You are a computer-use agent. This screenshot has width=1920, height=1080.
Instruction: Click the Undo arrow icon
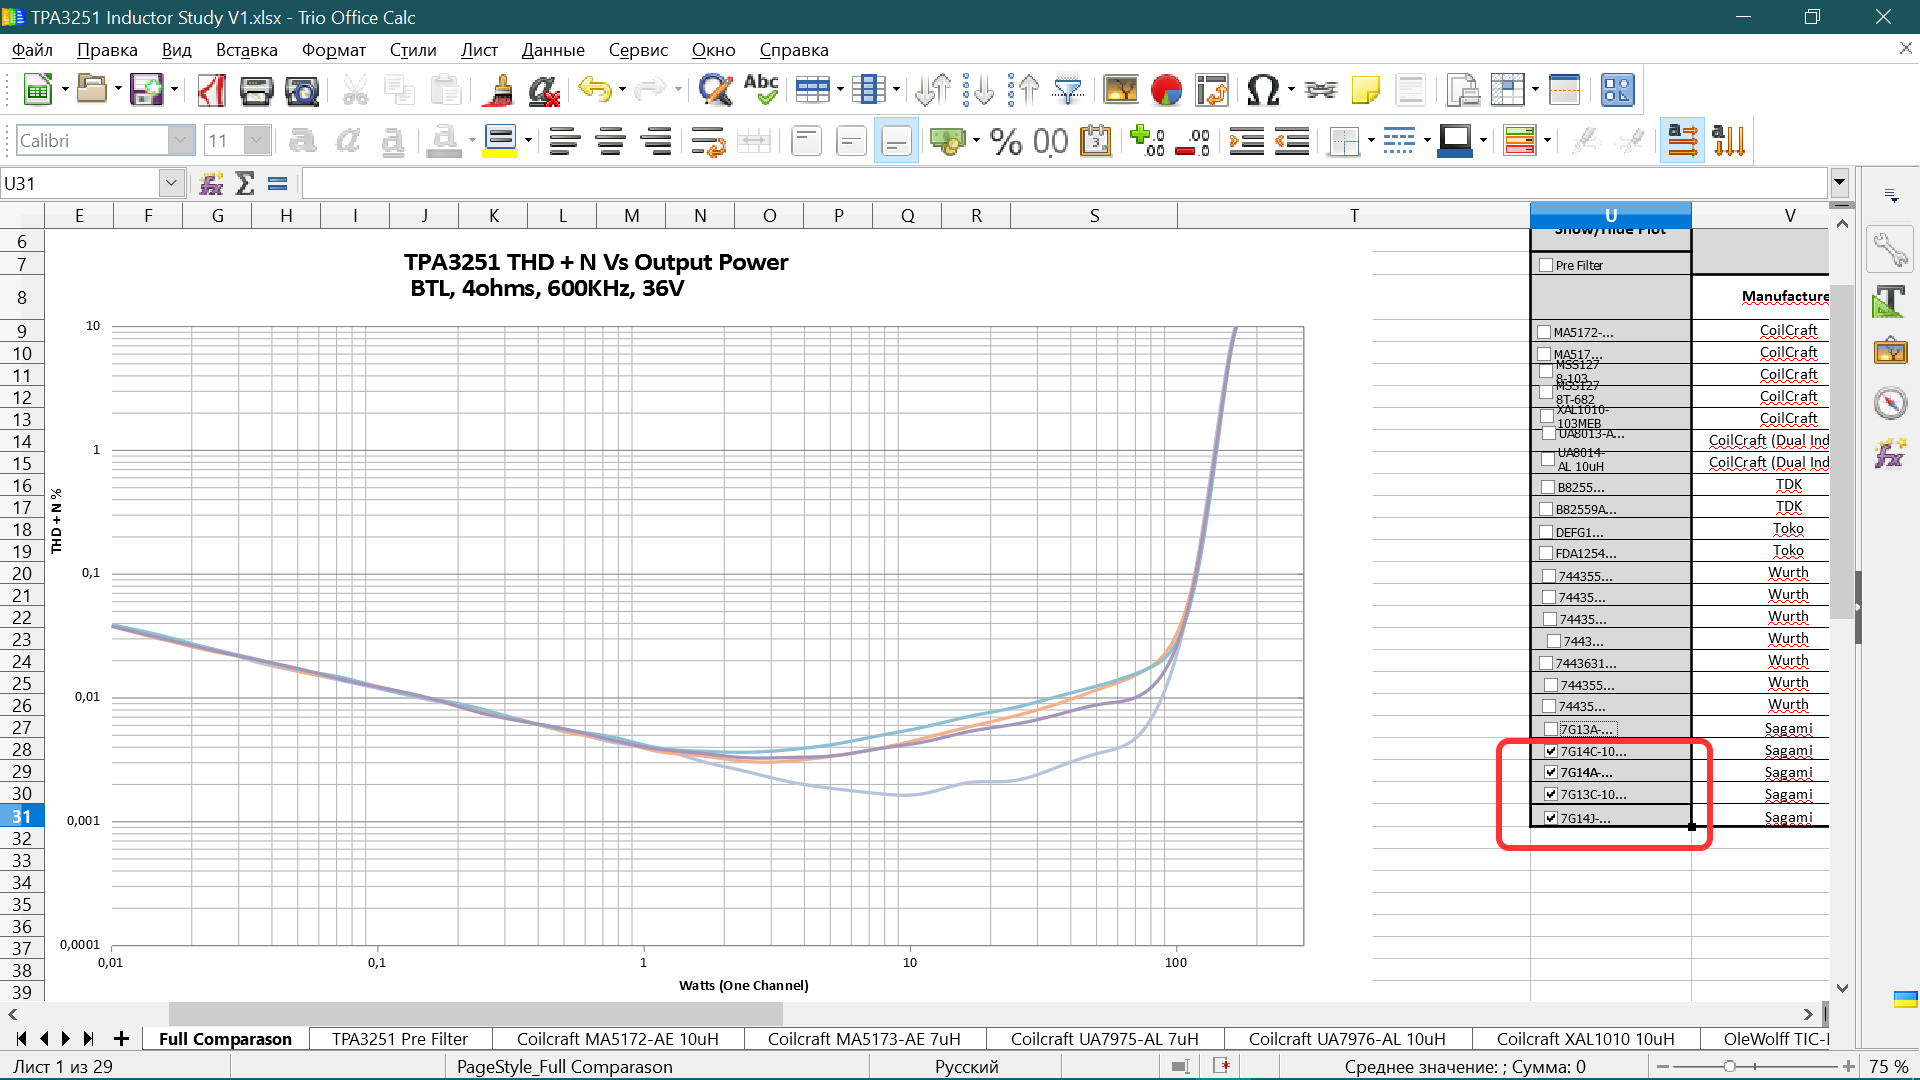click(595, 90)
